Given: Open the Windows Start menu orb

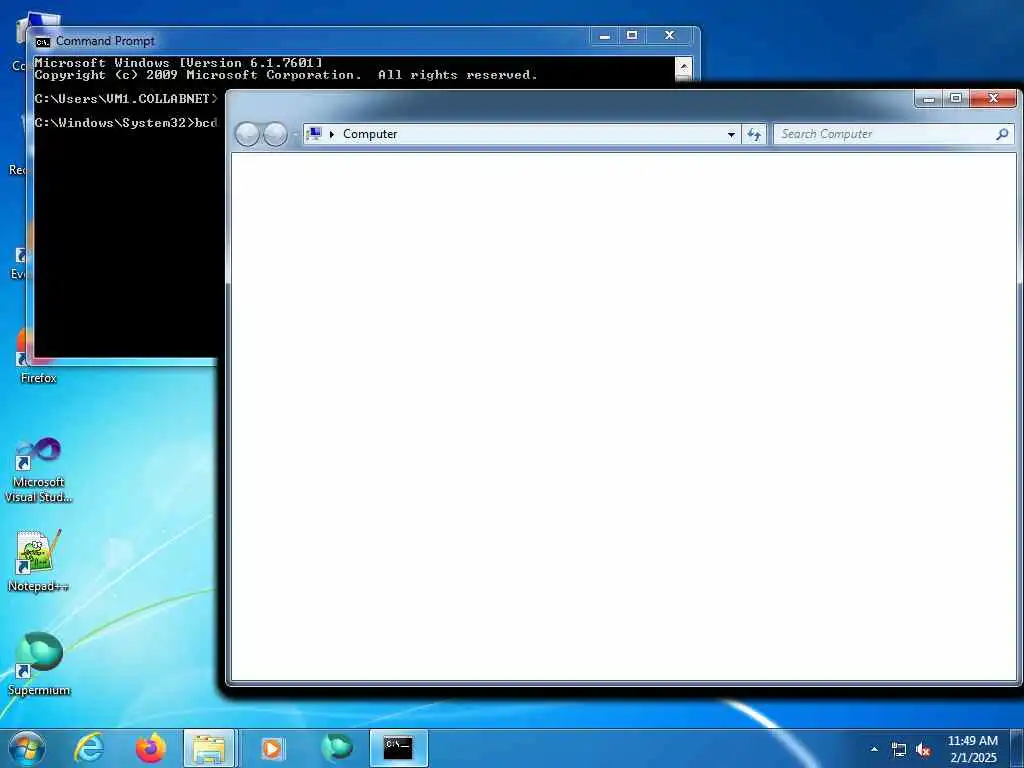Looking at the screenshot, I should (26, 748).
